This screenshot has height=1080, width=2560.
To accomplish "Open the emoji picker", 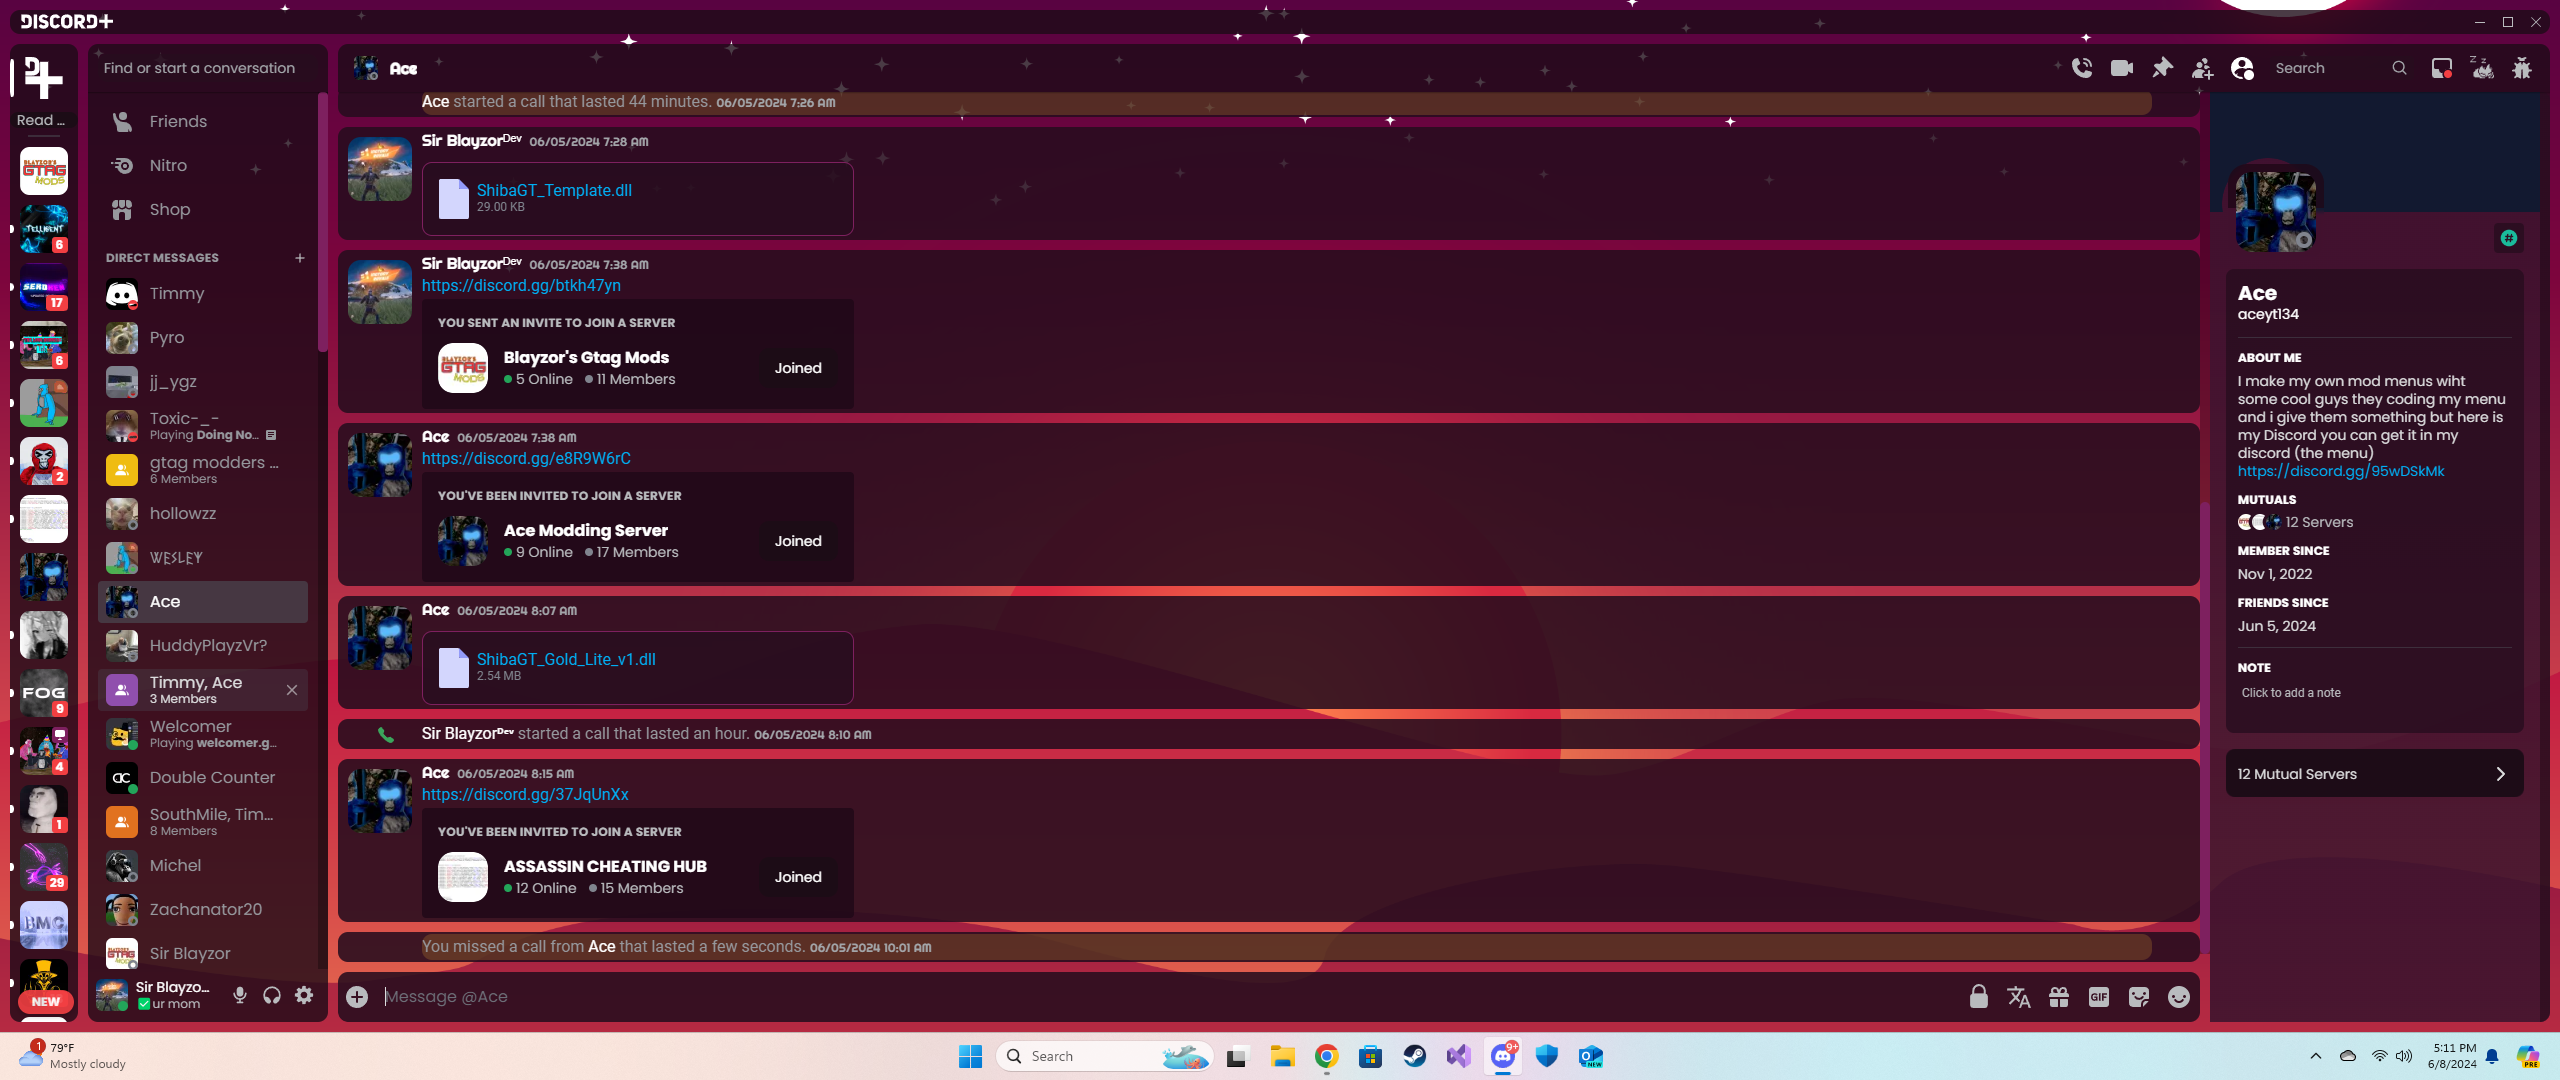I will point(2178,996).
